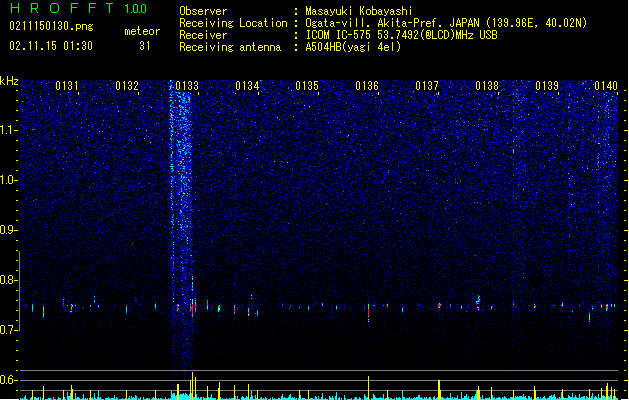Screen dimensions: 629x400
Task: Click the kHz axis unit label
Action: [9, 81]
